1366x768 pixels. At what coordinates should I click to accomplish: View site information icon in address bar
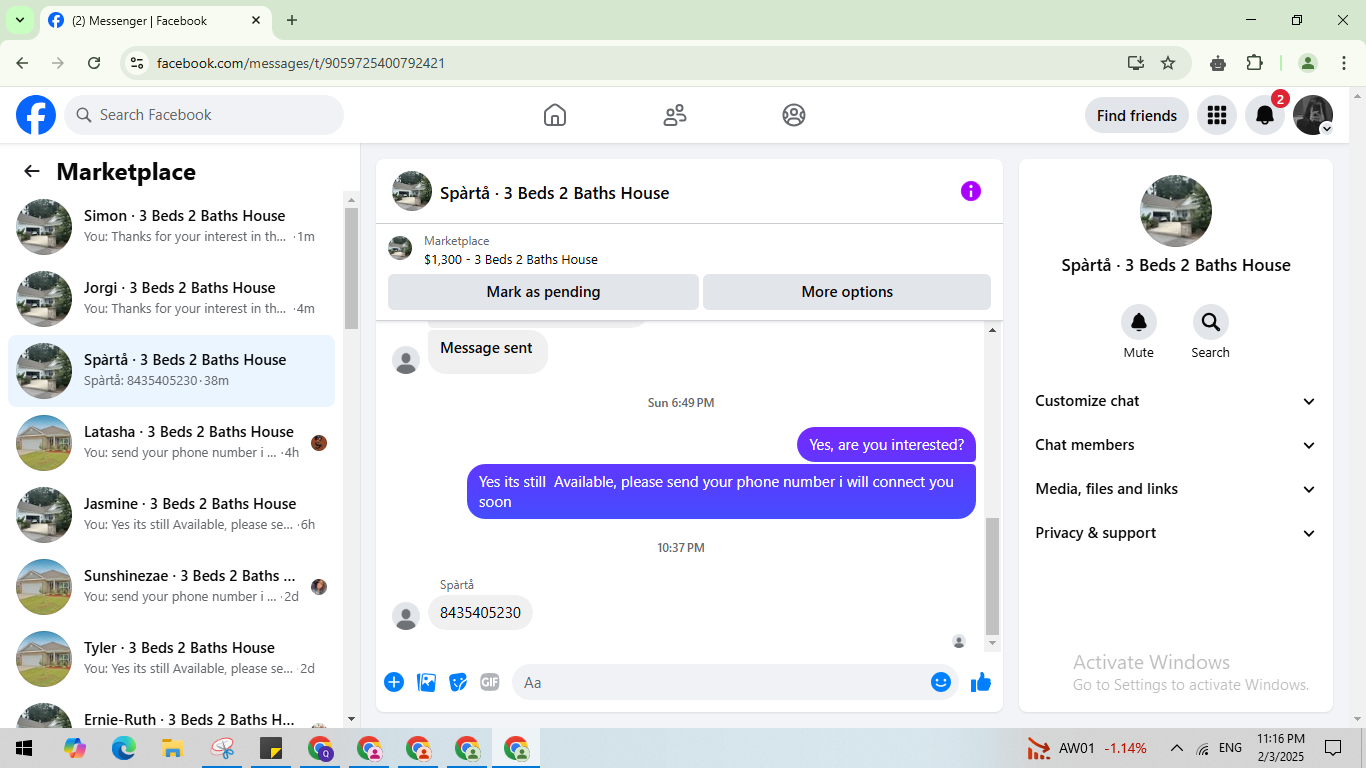[138, 63]
